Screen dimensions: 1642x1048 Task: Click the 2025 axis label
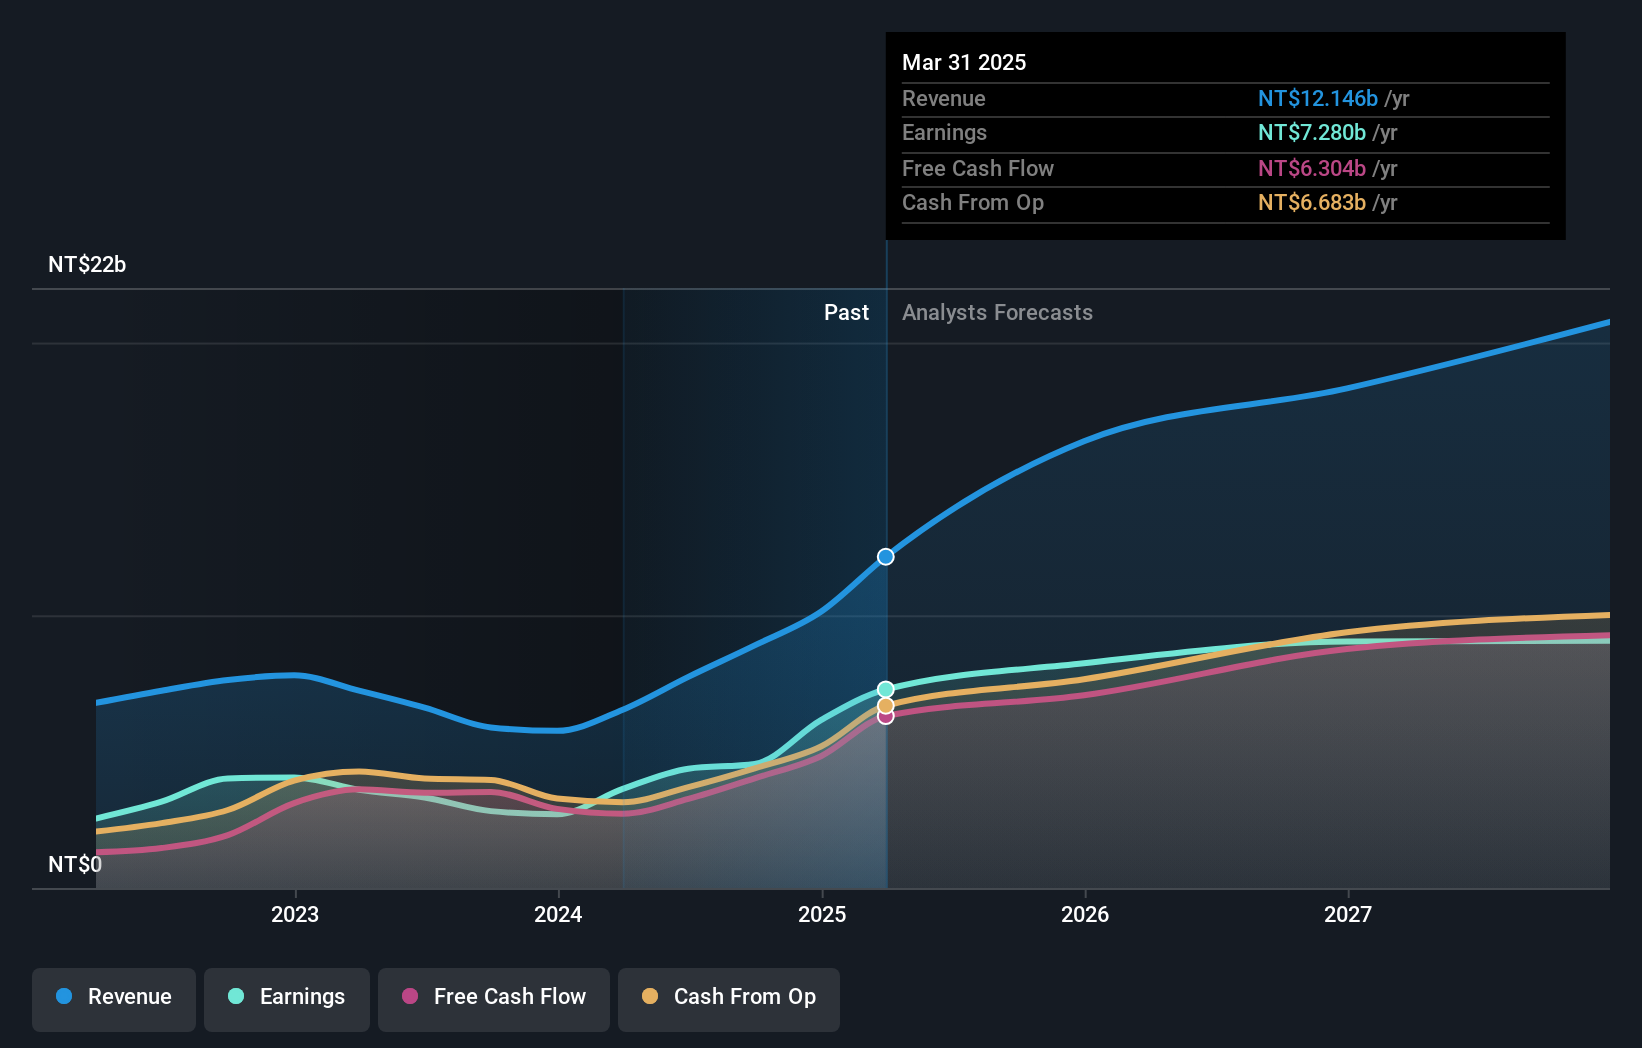click(x=822, y=914)
